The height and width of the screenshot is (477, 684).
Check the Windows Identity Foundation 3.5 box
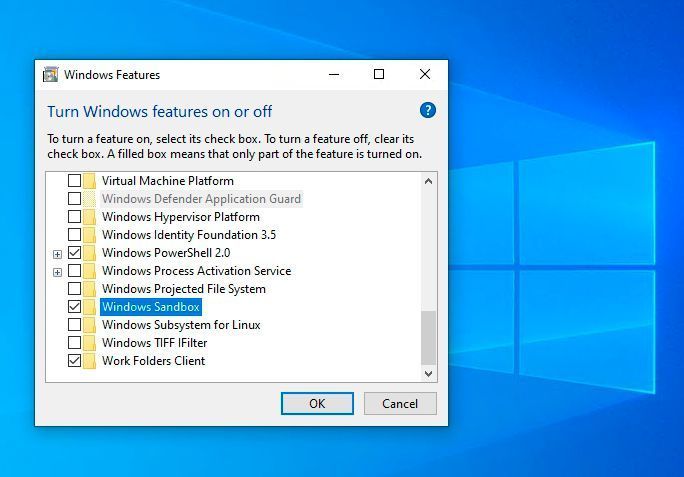tap(75, 234)
